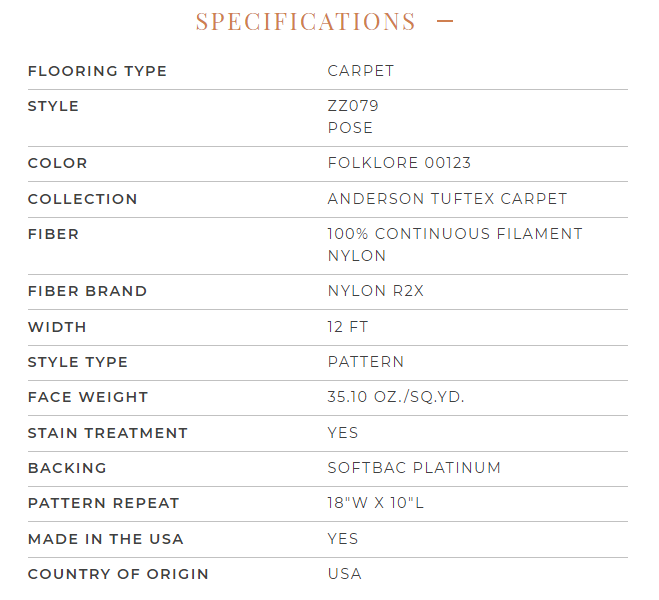
Task: Click the SOFTBAC PLATINUM backing value
Action: 414,468
